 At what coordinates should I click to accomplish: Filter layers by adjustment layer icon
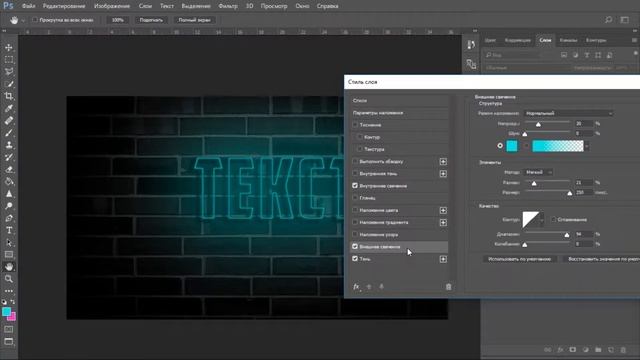coord(575,55)
